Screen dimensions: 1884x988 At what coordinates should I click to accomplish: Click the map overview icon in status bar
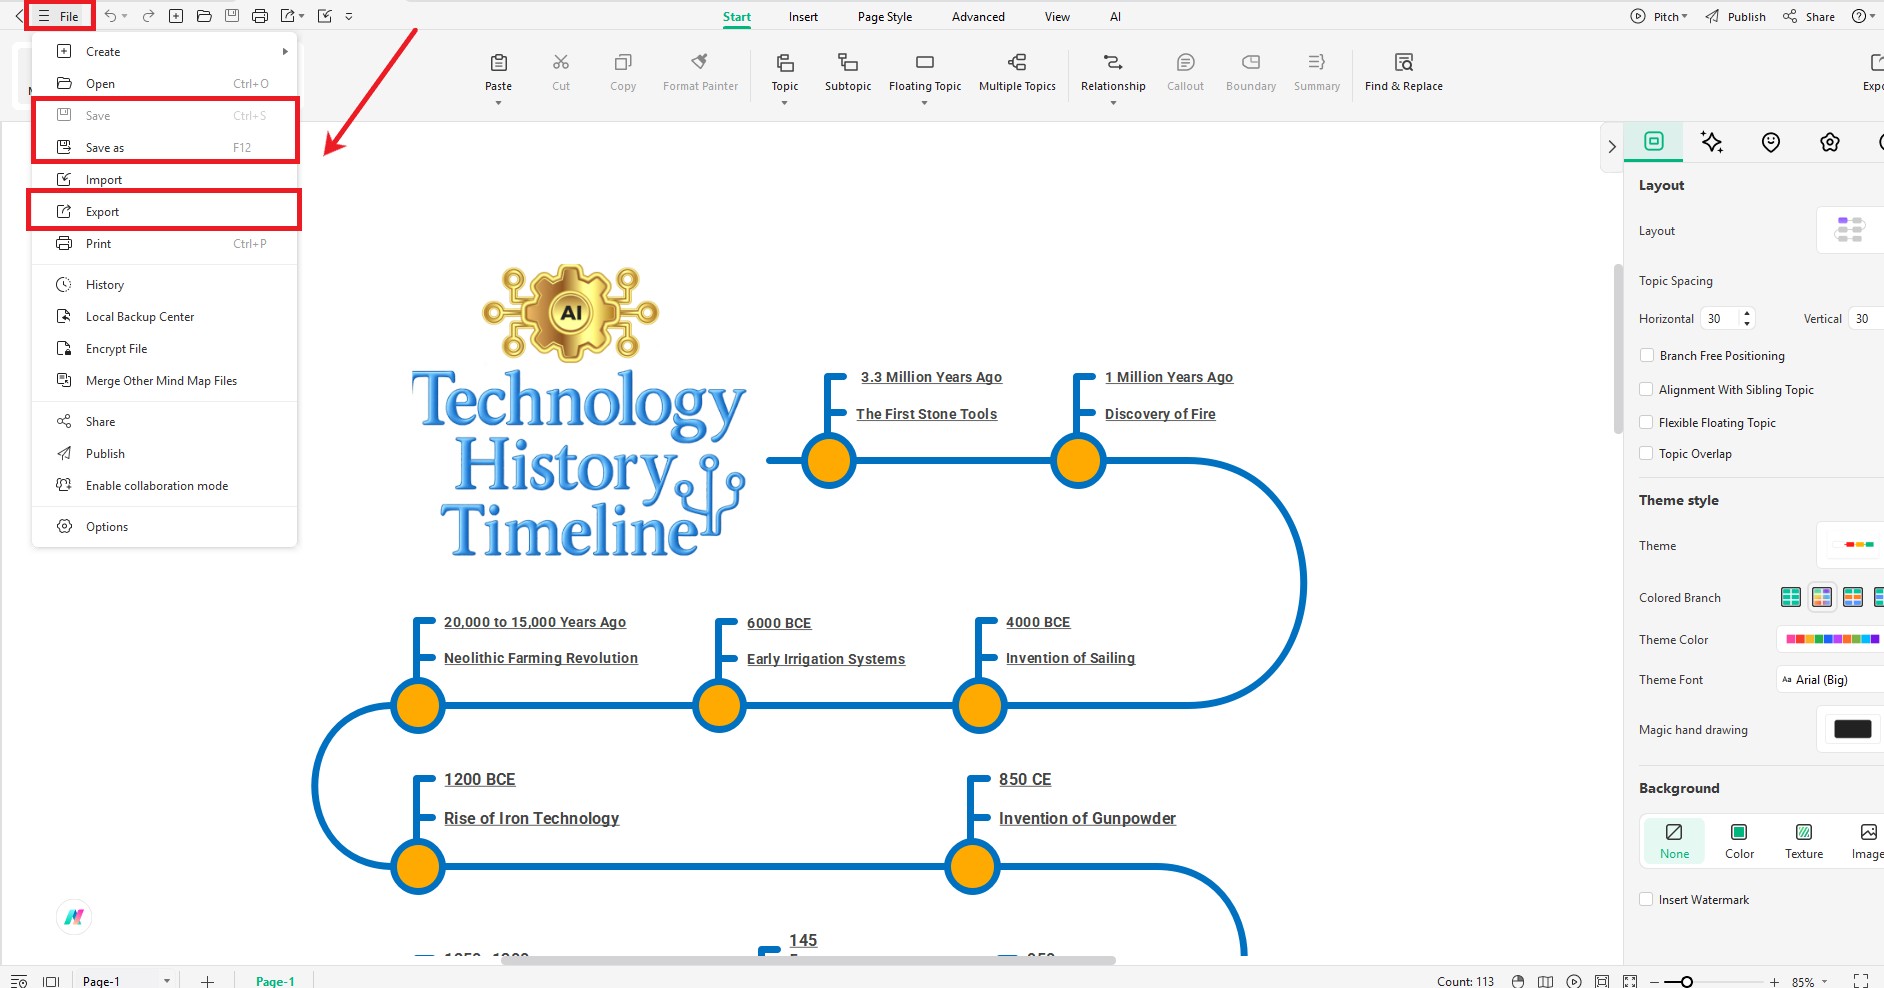tap(1545, 981)
